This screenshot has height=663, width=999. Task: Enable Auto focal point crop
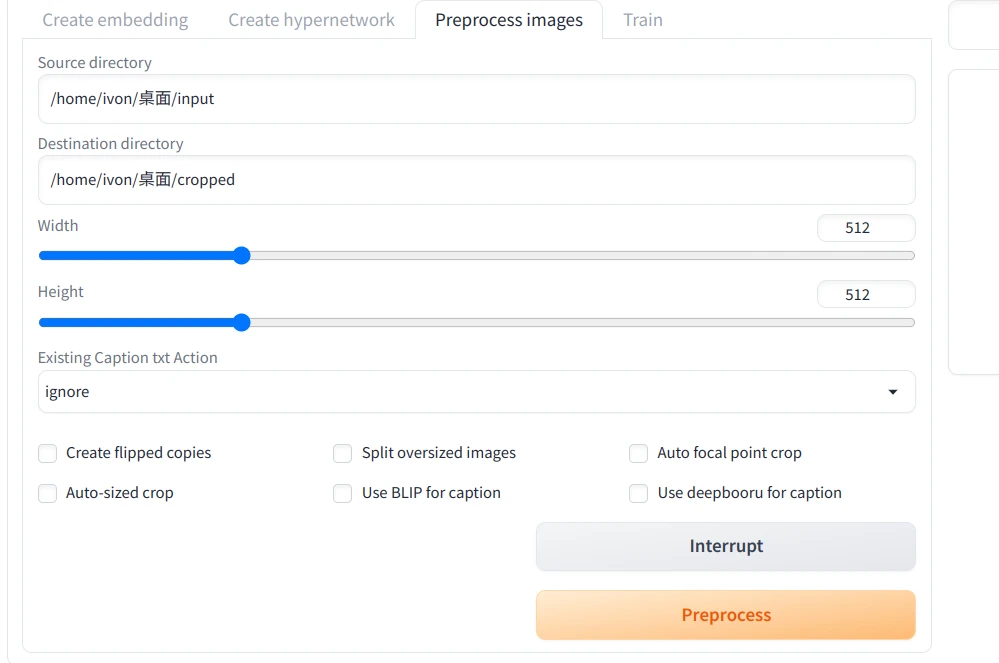coord(639,454)
